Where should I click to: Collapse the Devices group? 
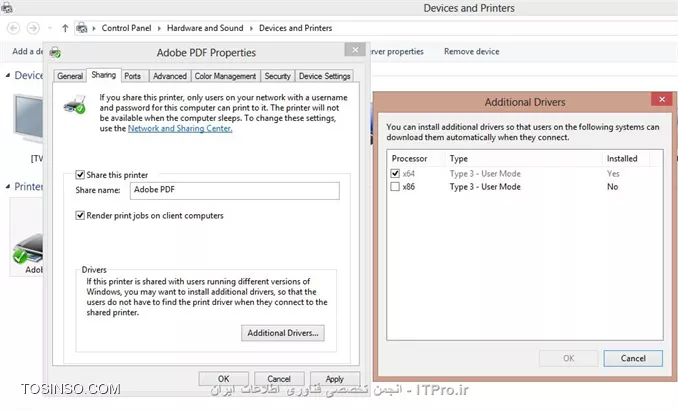pyautogui.click(x=8, y=75)
